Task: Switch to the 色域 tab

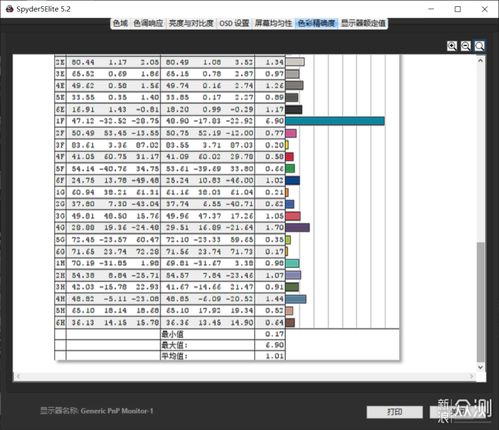Action: coord(120,23)
